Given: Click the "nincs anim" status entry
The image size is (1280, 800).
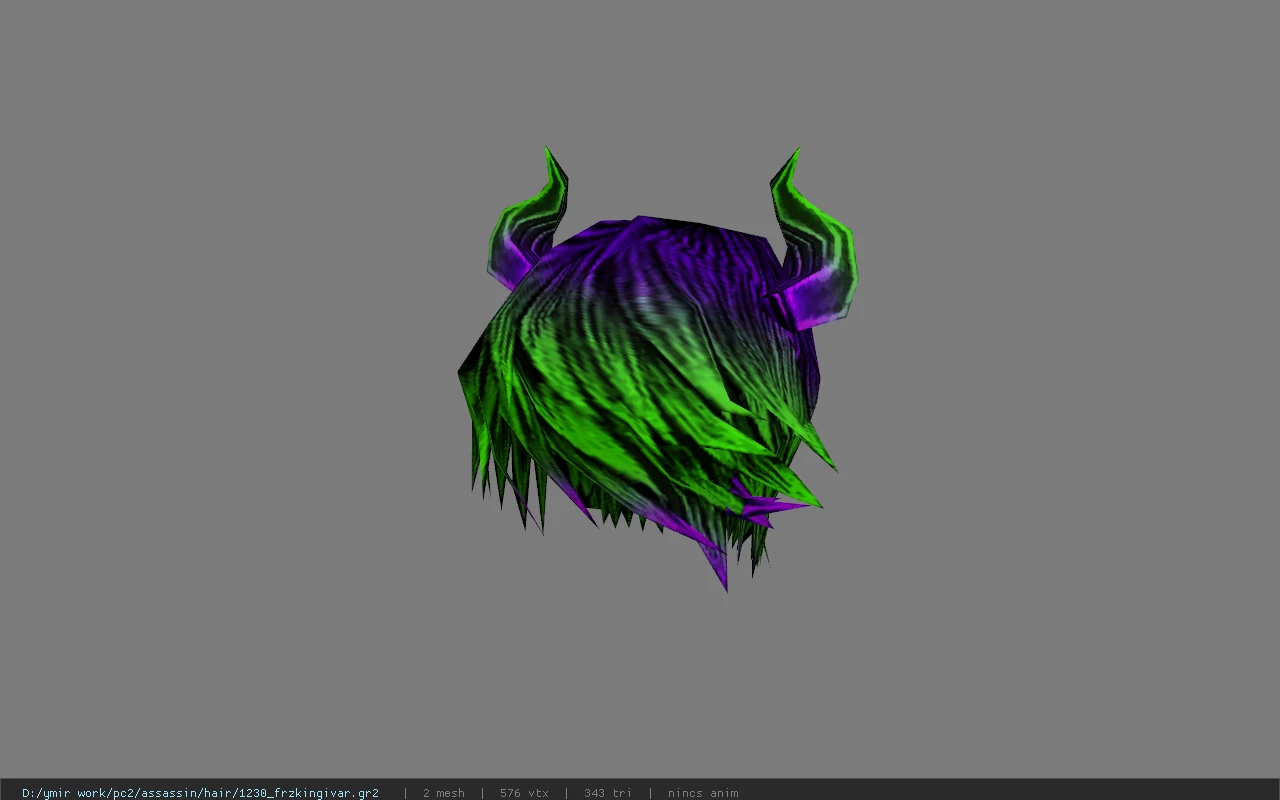Looking at the screenshot, I should (x=703, y=793).
